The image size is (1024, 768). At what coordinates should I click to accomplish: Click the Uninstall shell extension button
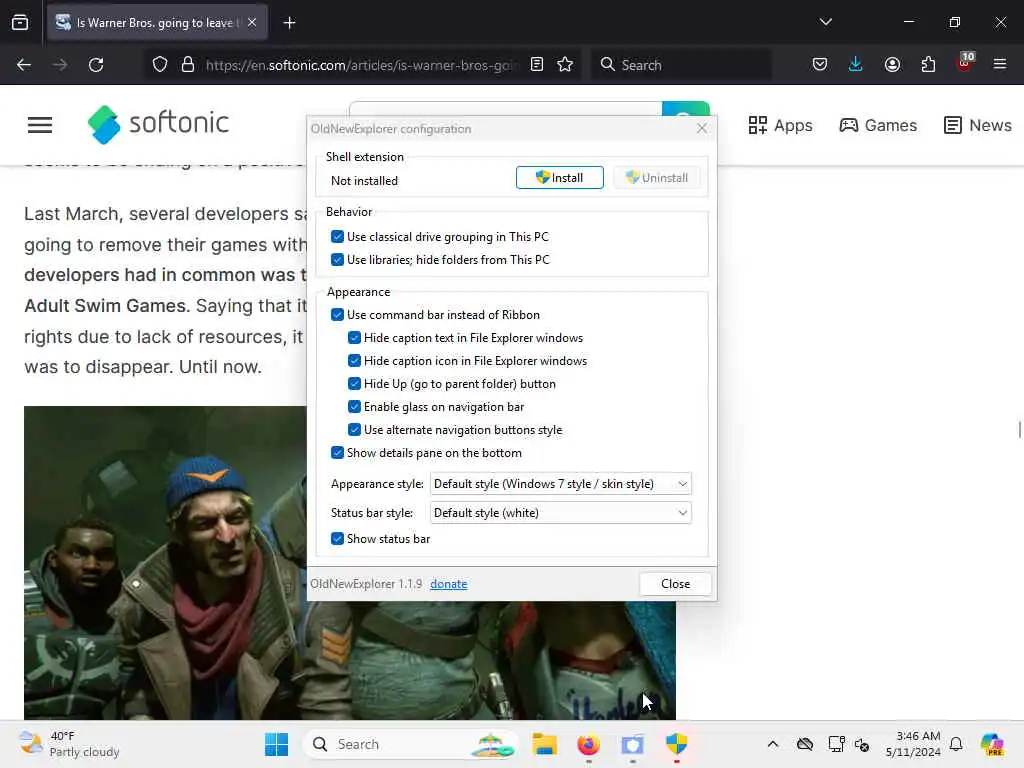[657, 178]
